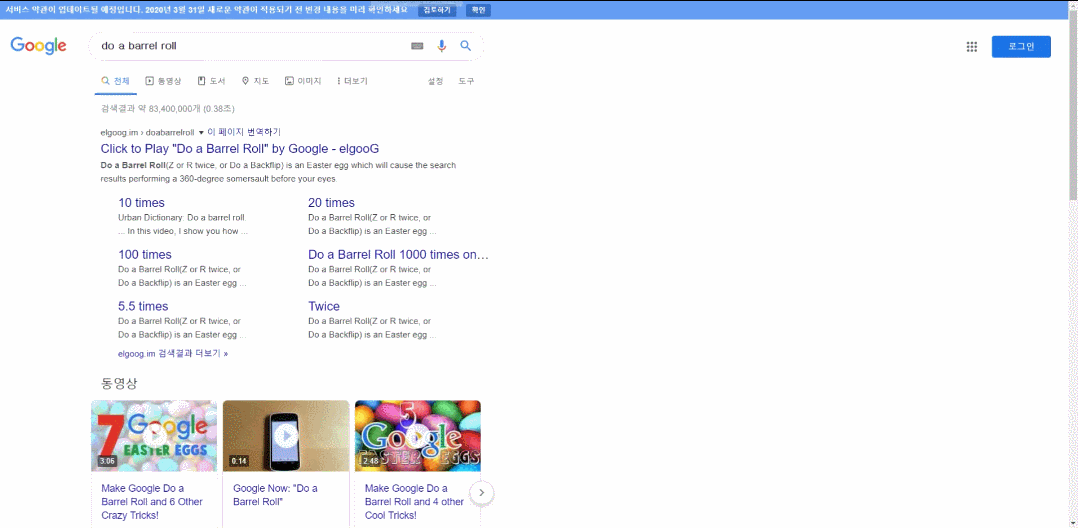
Task: Open the '10 times' sitelink
Action: coord(142,203)
